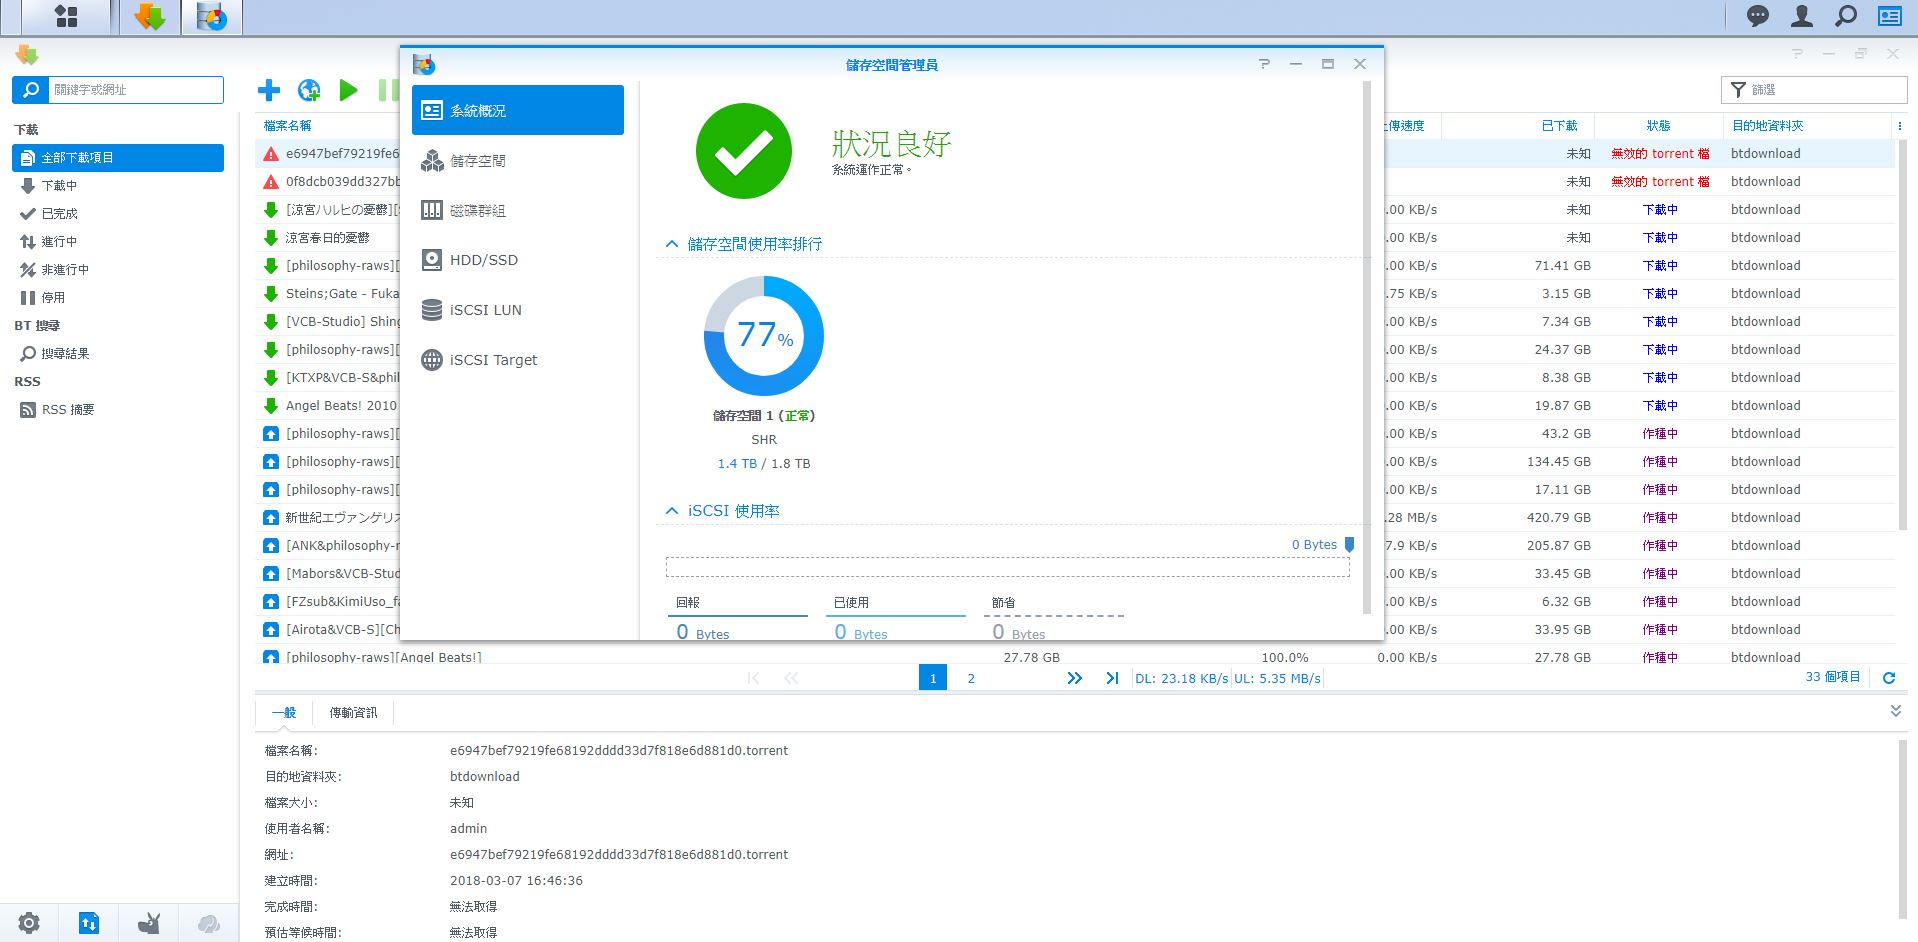Go to next page with double arrow
The image size is (1918, 942).
(x=1074, y=678)
